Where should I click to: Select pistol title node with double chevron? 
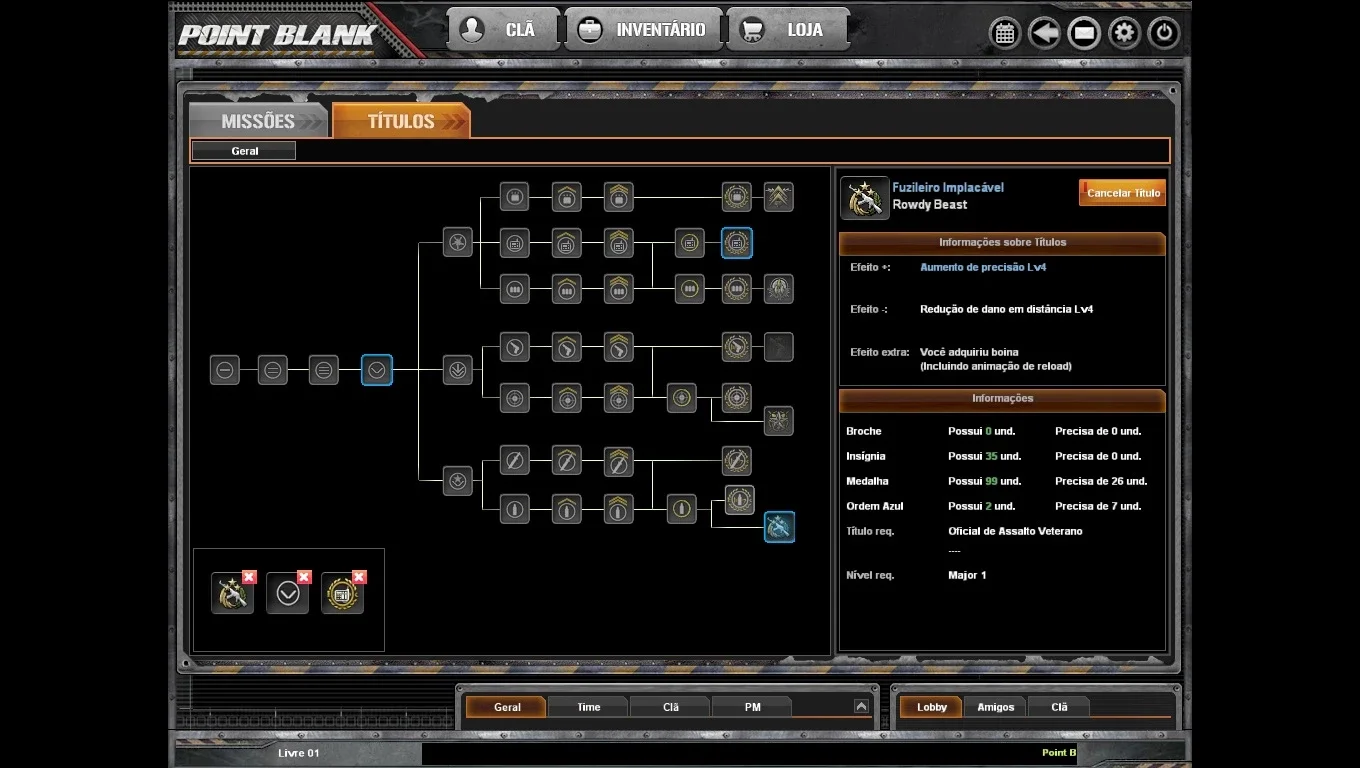[619, 347]
